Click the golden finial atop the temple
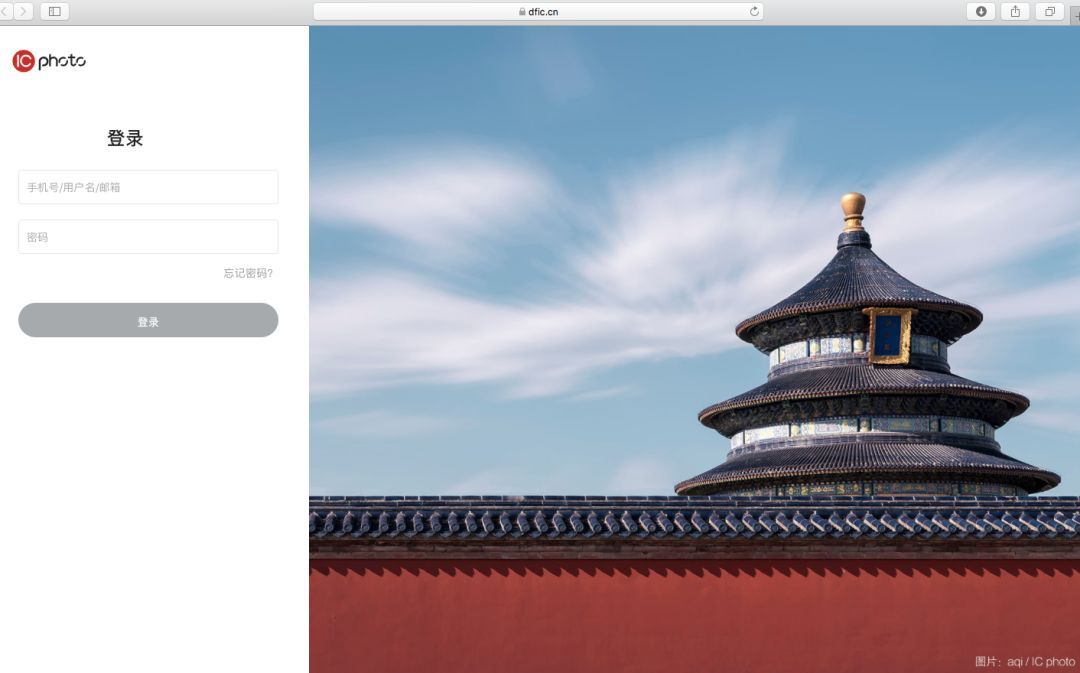Screen dimensions: 1080x673 click(x=853, y=209)
